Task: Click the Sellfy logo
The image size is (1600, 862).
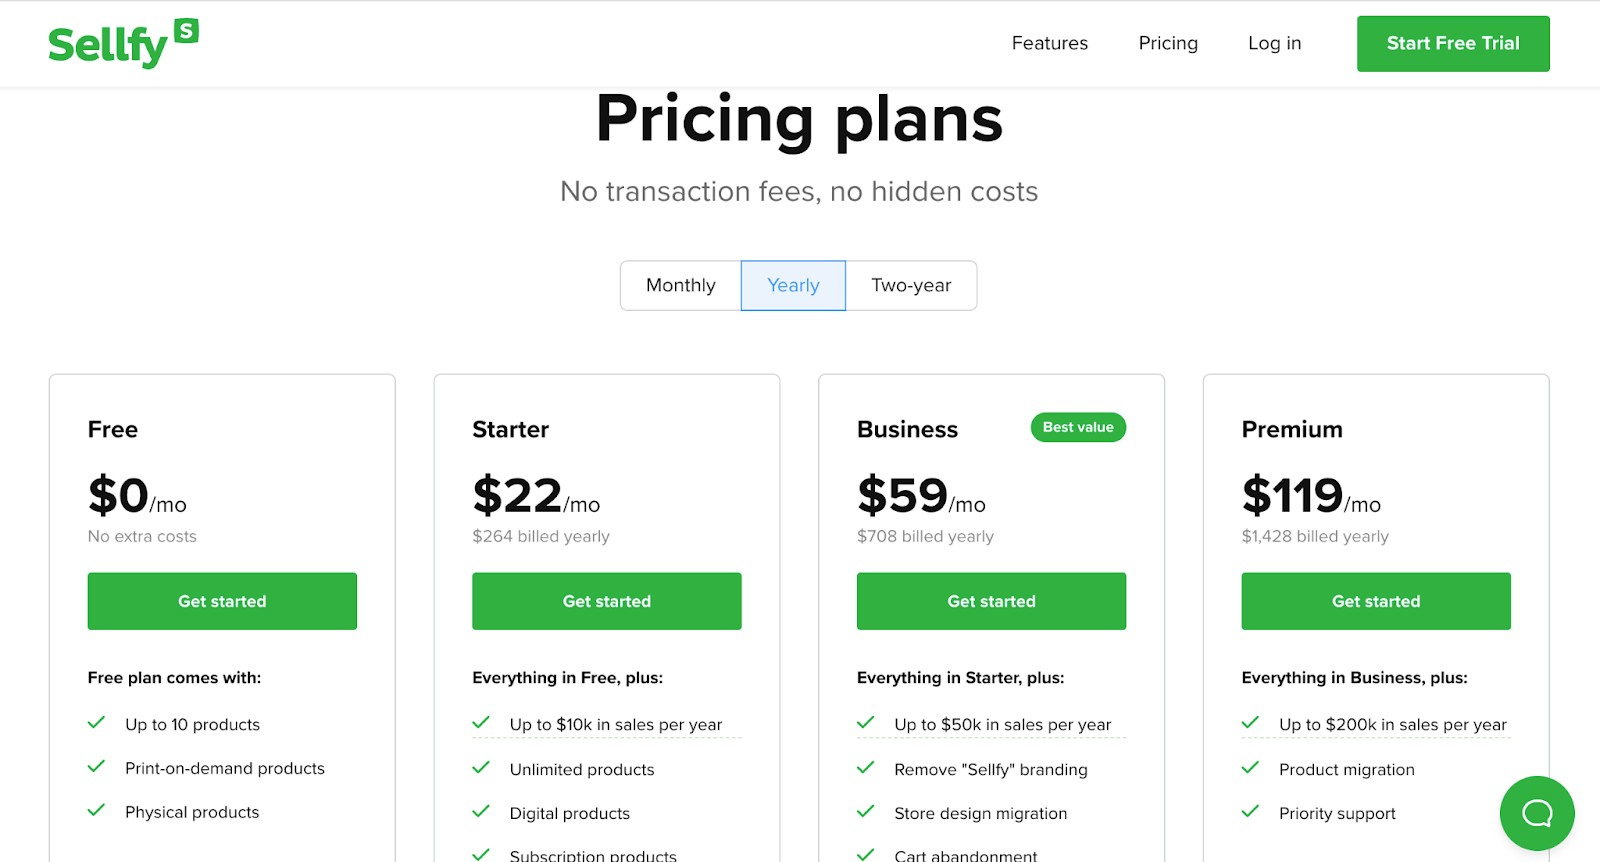Action: pyautogui.click(x=122, y=44)
